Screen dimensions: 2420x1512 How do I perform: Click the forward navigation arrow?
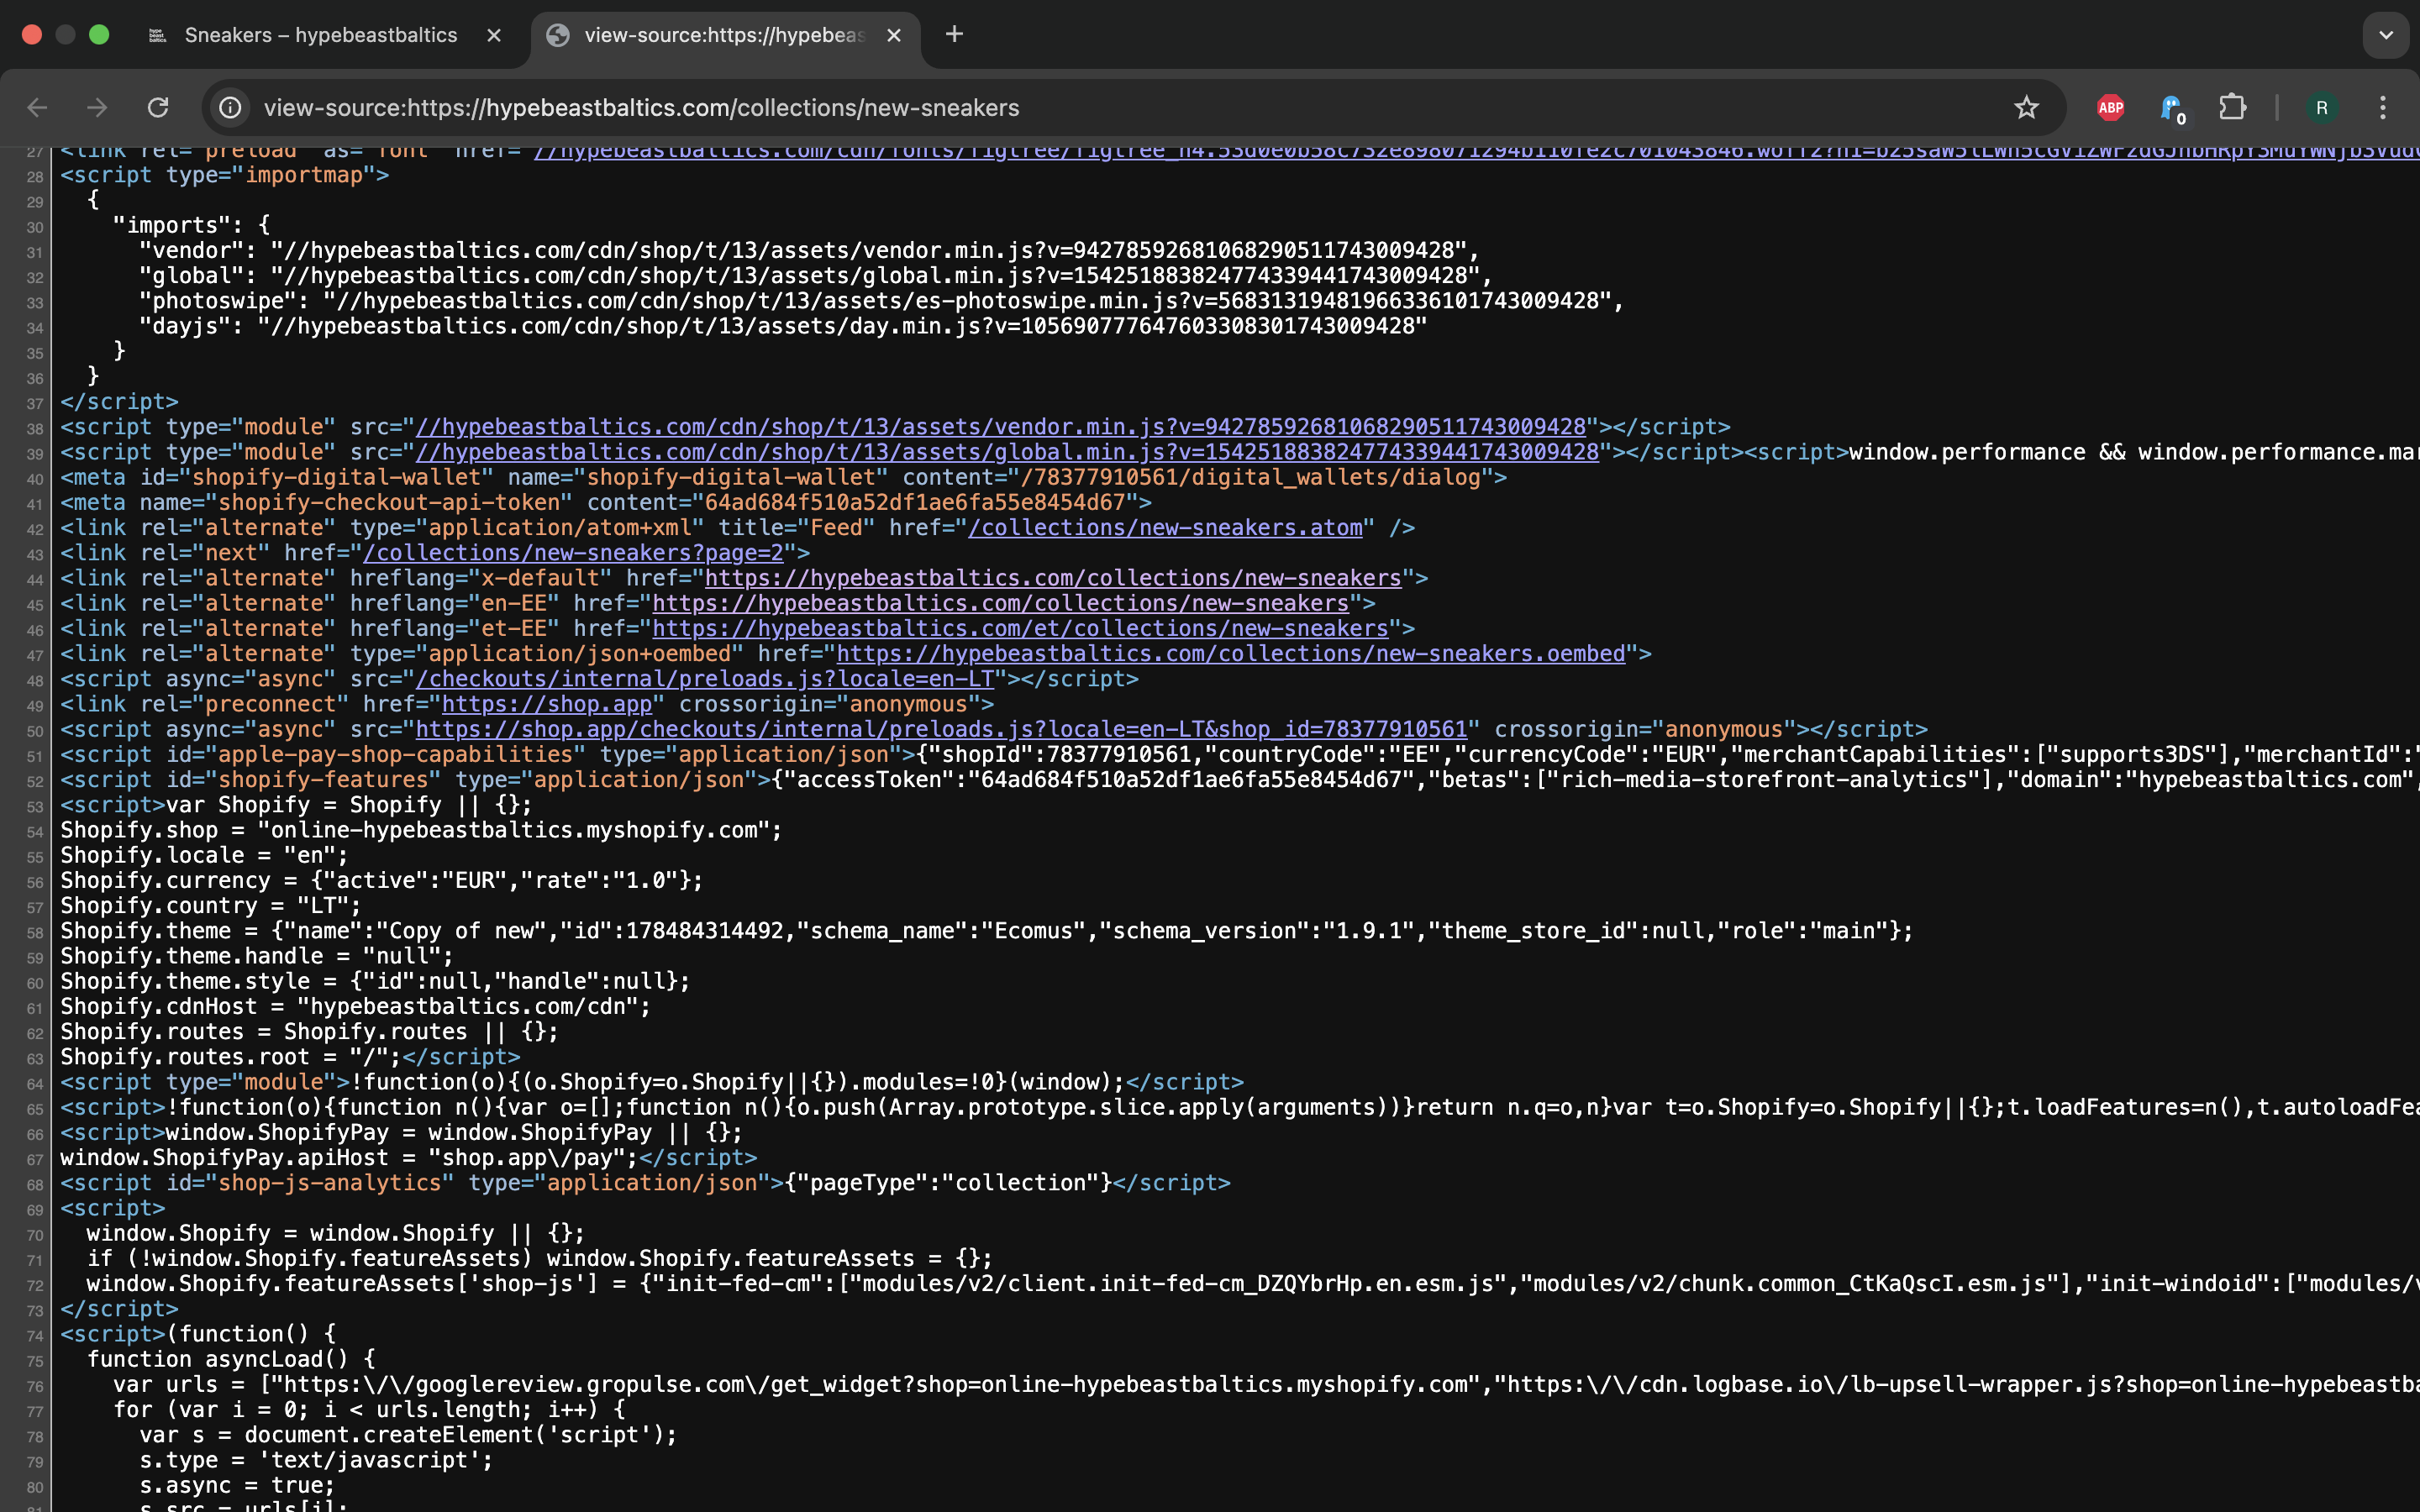click(97, 108)
